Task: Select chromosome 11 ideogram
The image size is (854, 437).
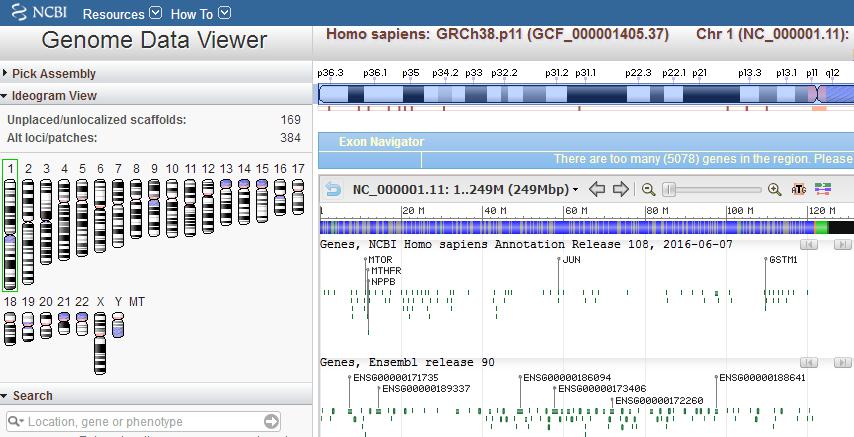Action: [190, 208]
